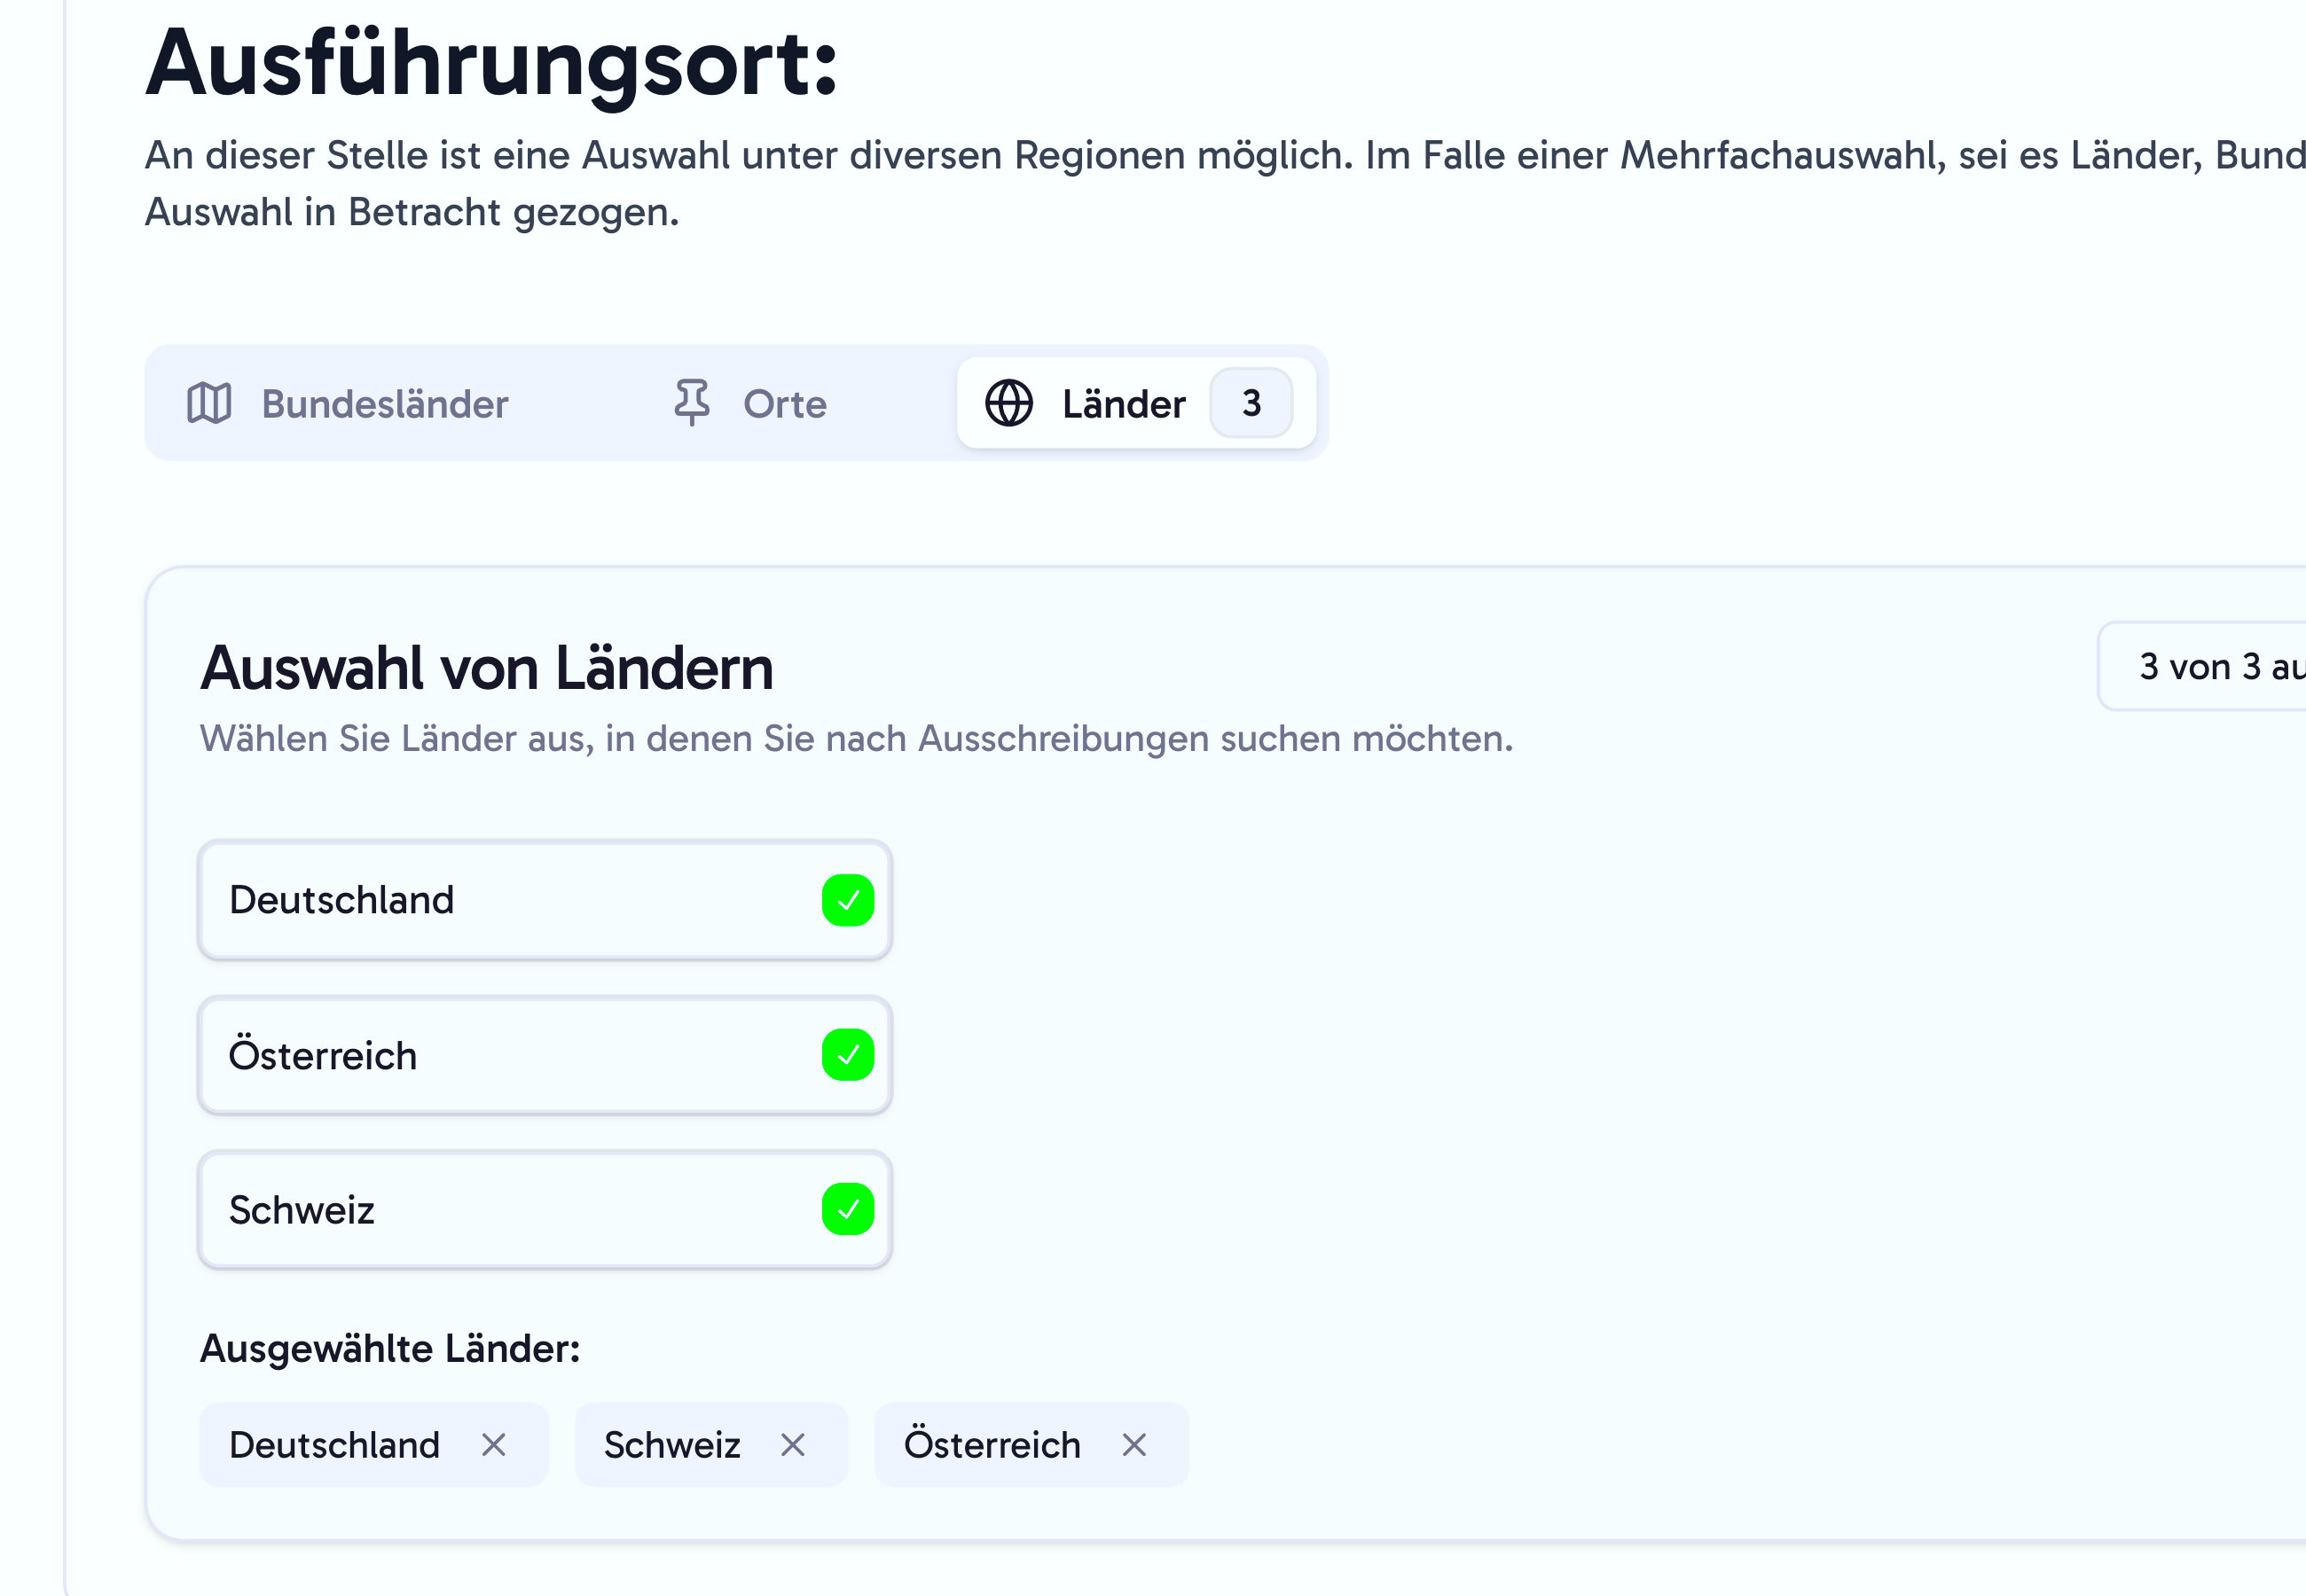Select the Länder tab
Viewport: 2306px width, 1596px height.
pyautogui.click(x=1136, y=403)
